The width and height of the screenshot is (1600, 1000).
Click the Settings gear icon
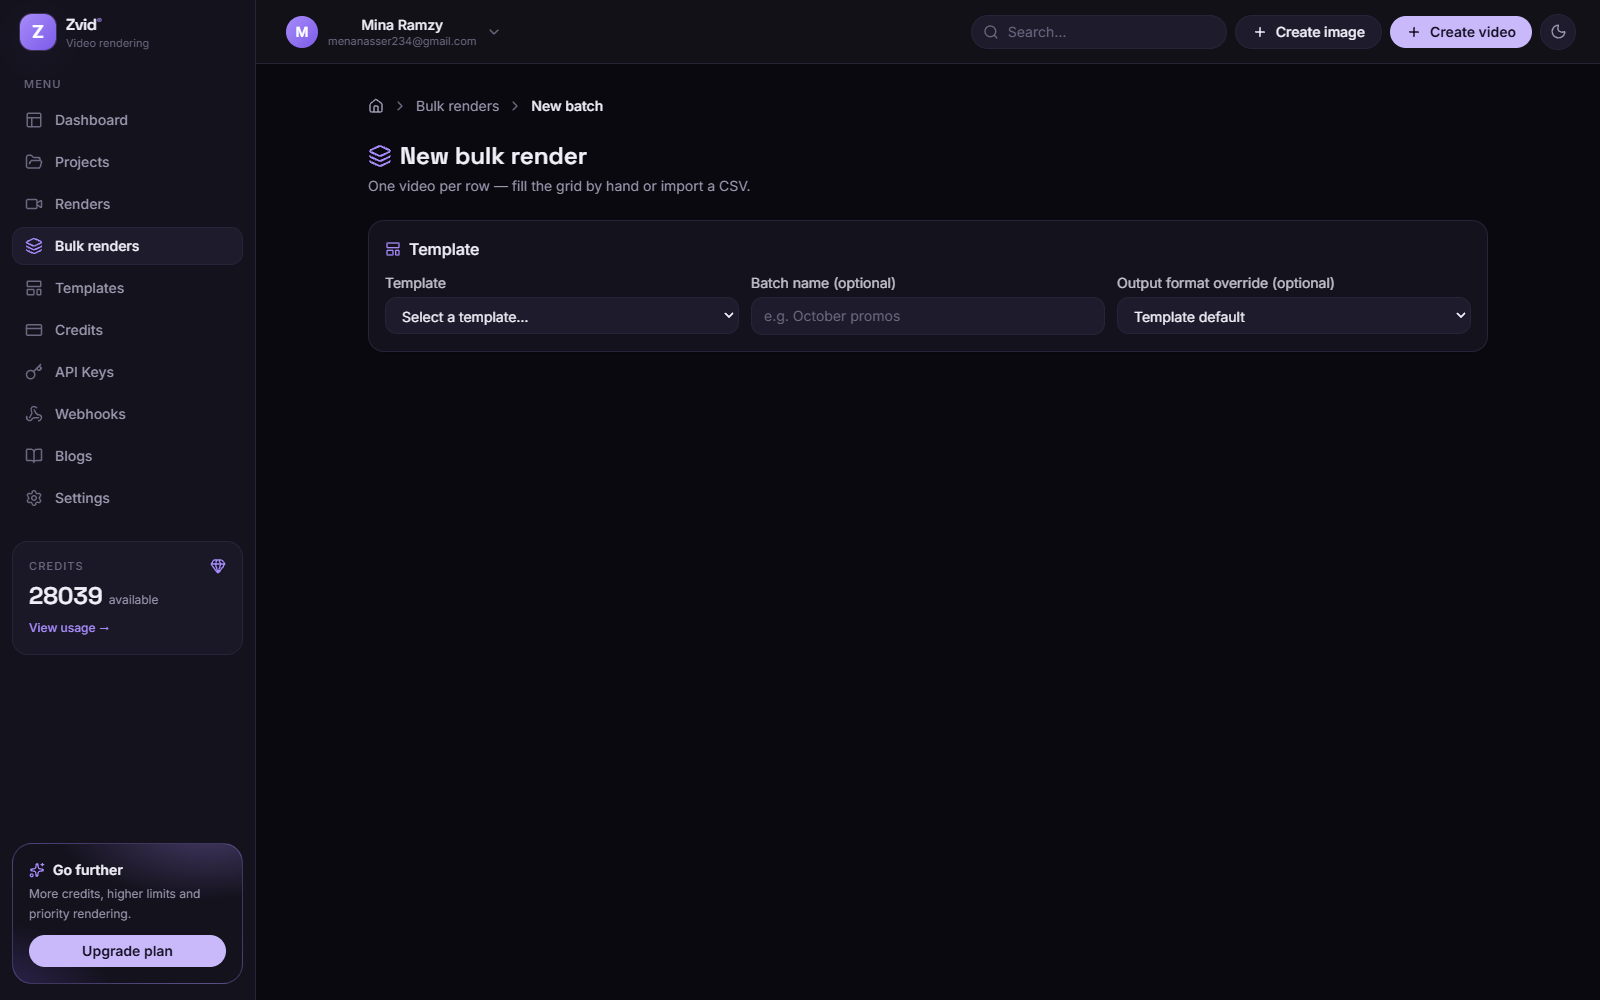click(x=34, y=498)
